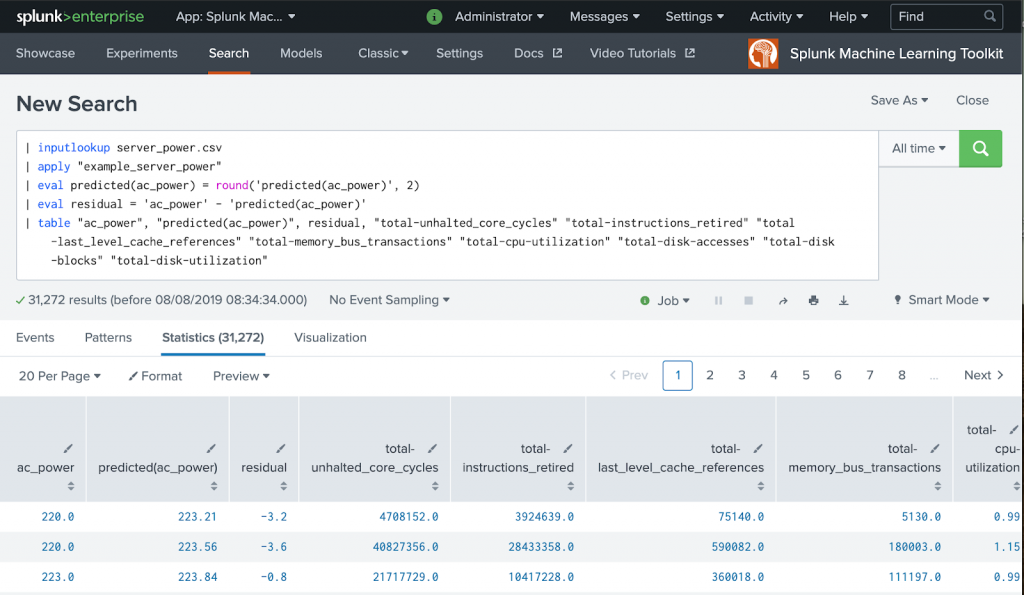Sort by predicted(ac_power) column arrows
This screenshot has height=595, width=1024.
(x=214, y=487)
